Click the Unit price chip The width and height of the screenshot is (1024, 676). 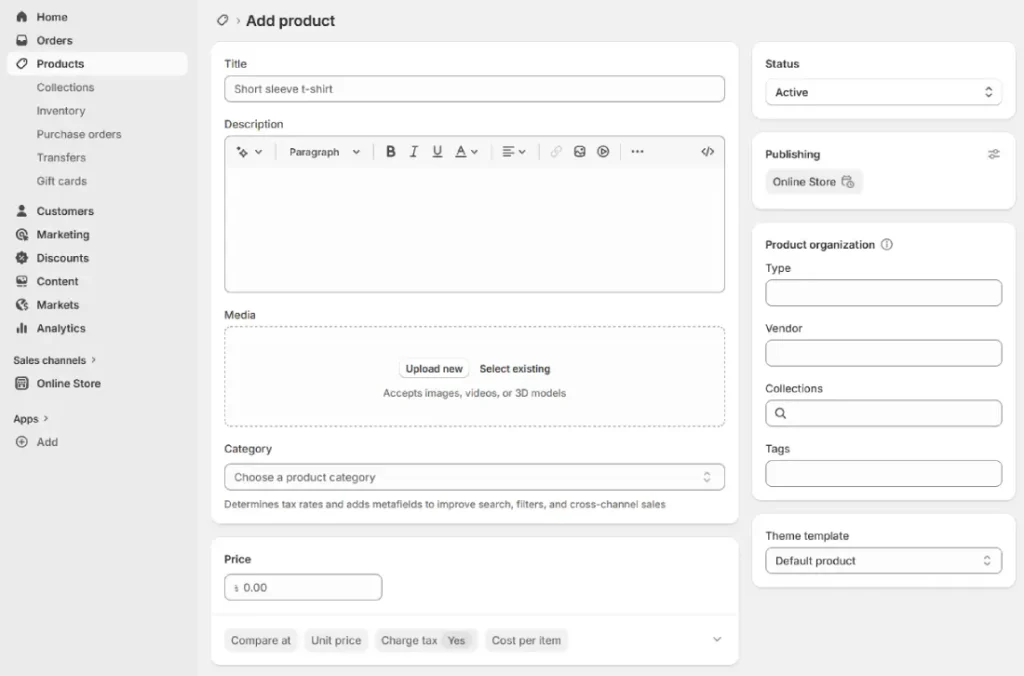336,641
